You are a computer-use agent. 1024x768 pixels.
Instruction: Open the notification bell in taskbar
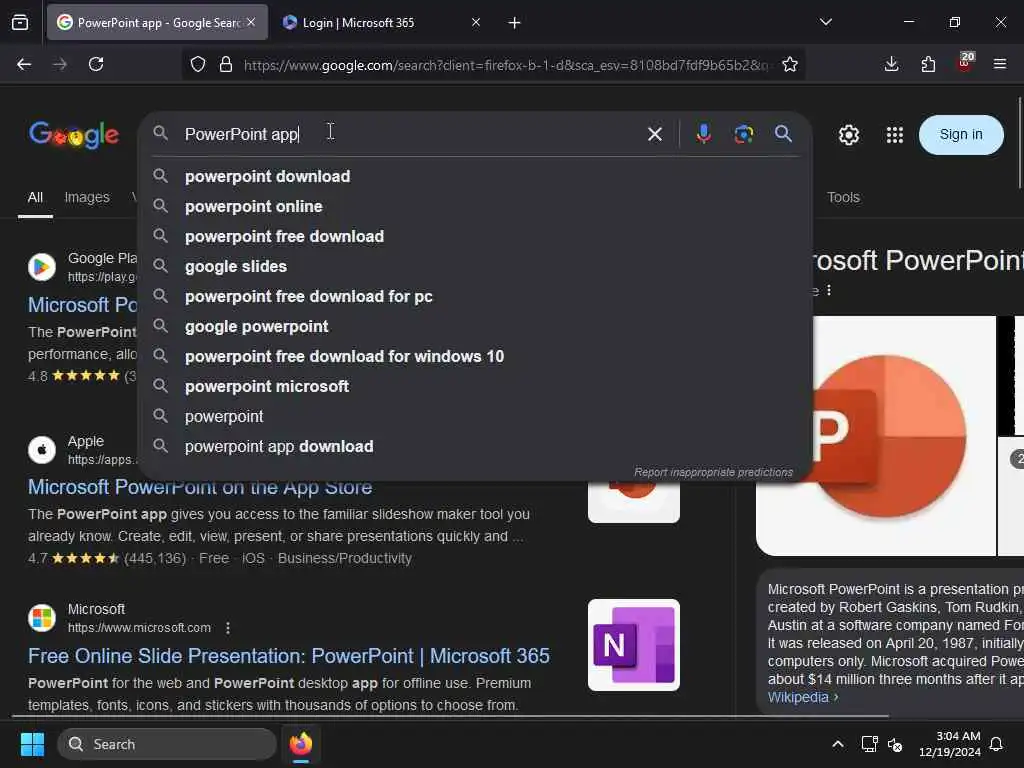pos(997,744)
